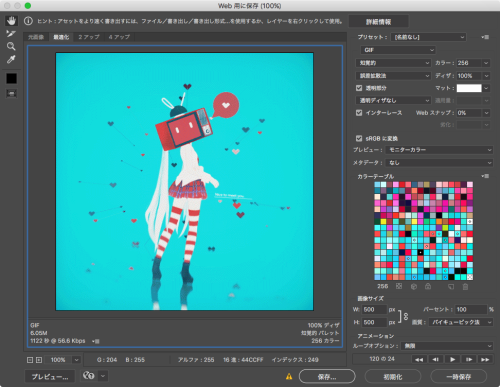Toggle the width-height constrain link
The height and width of the screenshot is (387, 500).
pyautogui.click(x=406, y=316)
